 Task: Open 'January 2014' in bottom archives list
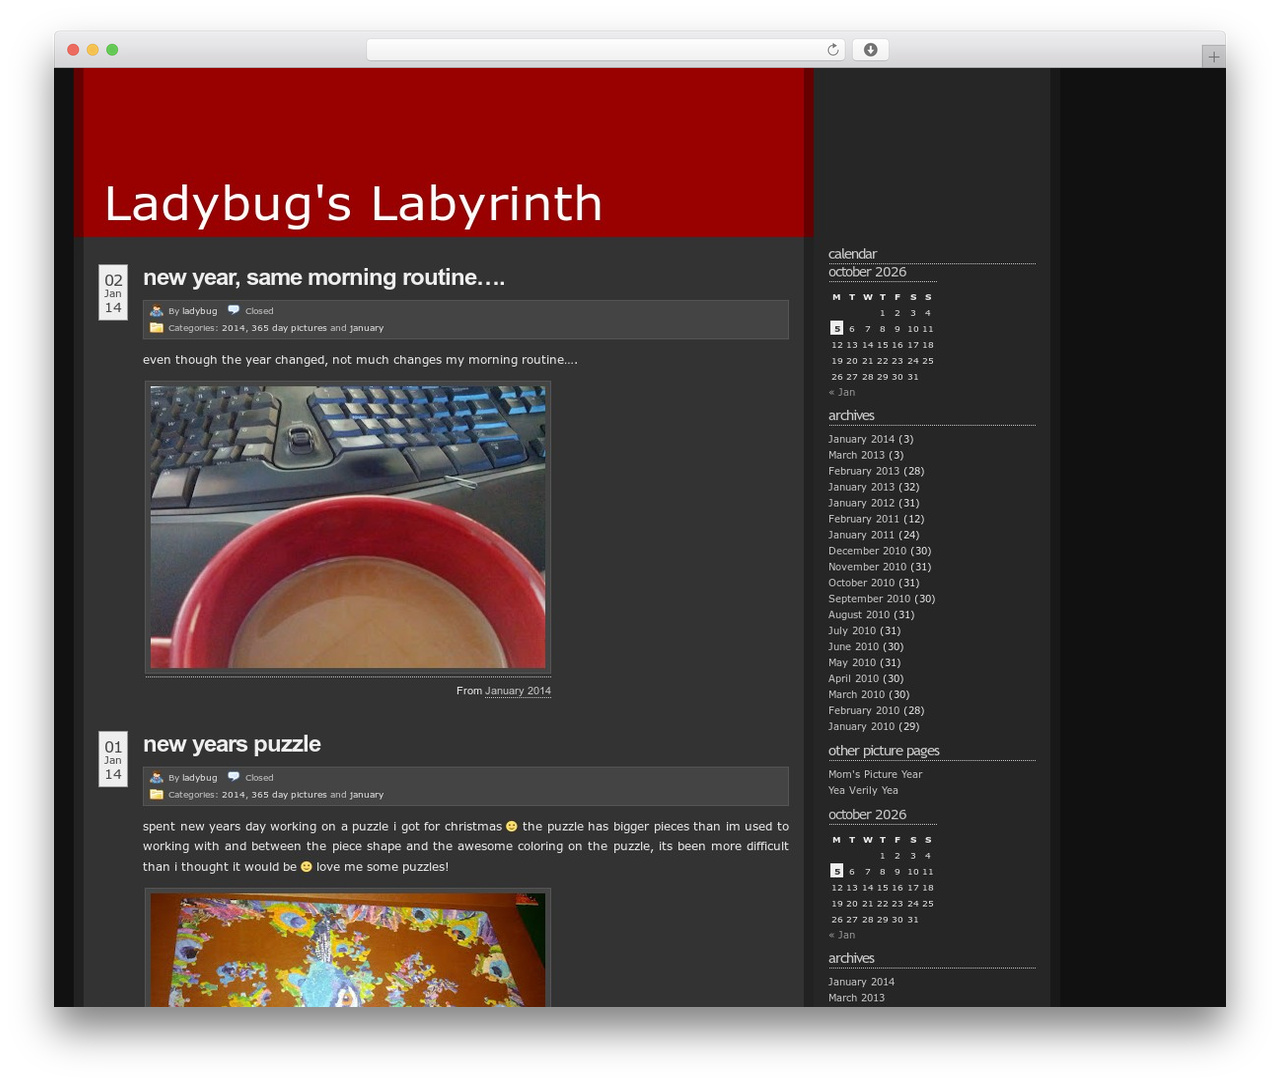click(x=861, y=982)
